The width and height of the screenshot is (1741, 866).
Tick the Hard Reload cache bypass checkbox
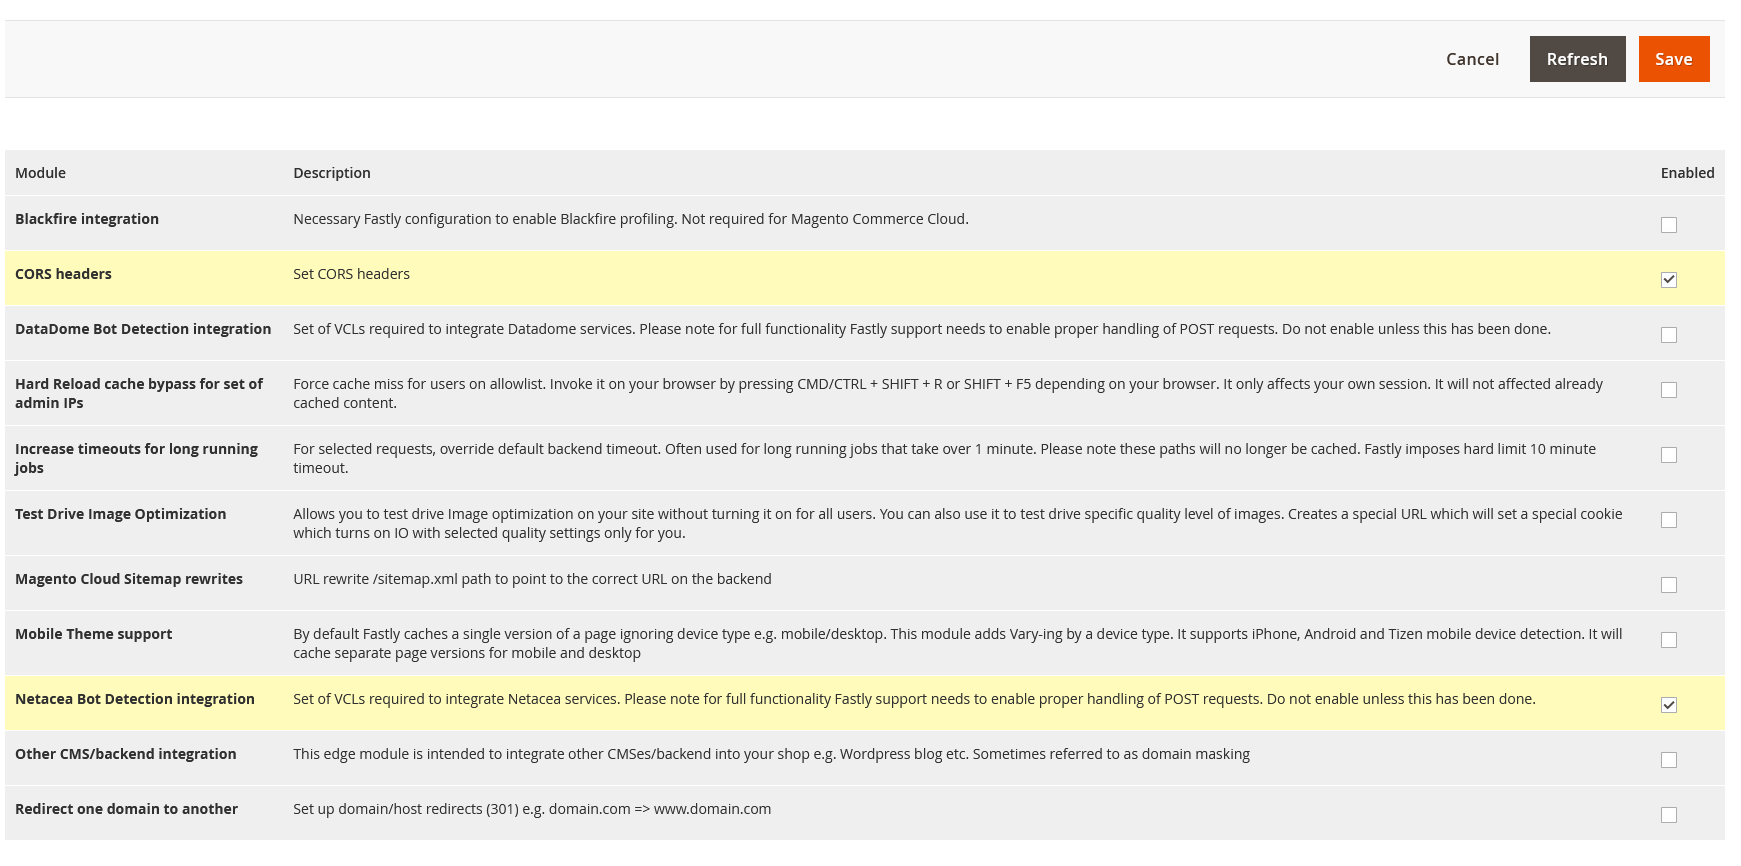tap(1668, 390)
